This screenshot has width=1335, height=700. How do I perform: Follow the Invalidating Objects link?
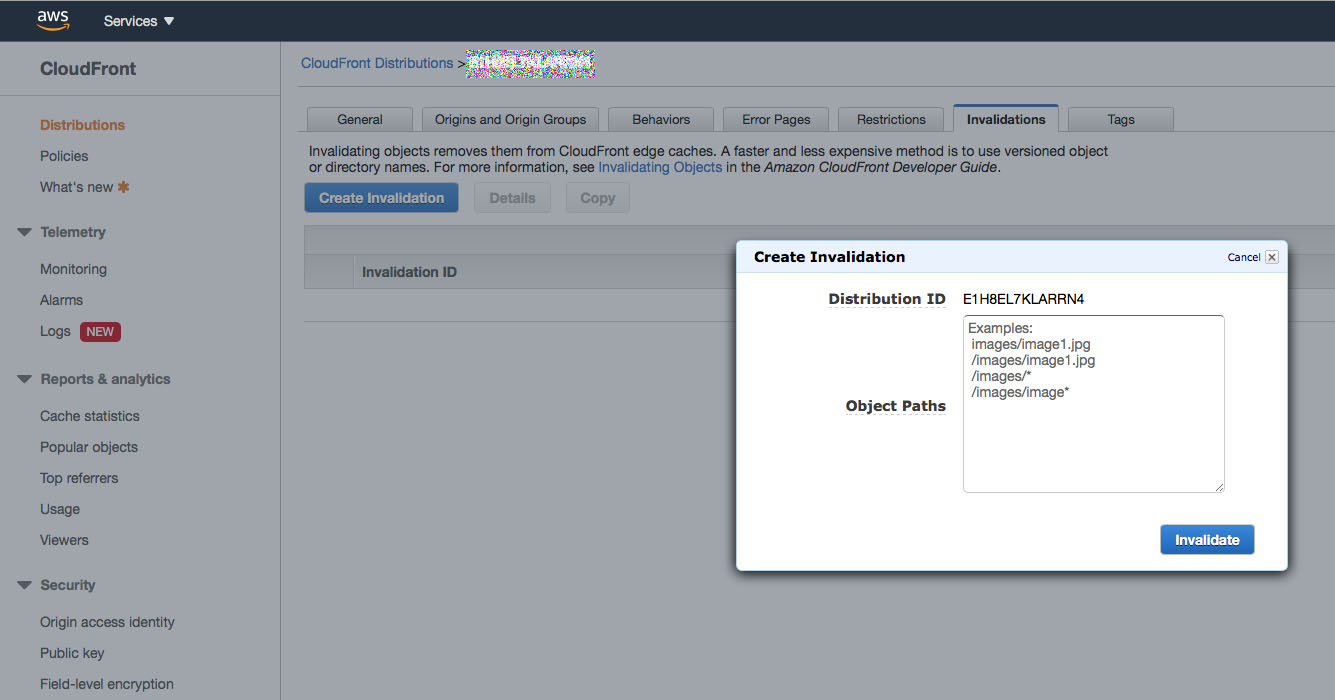660,167
